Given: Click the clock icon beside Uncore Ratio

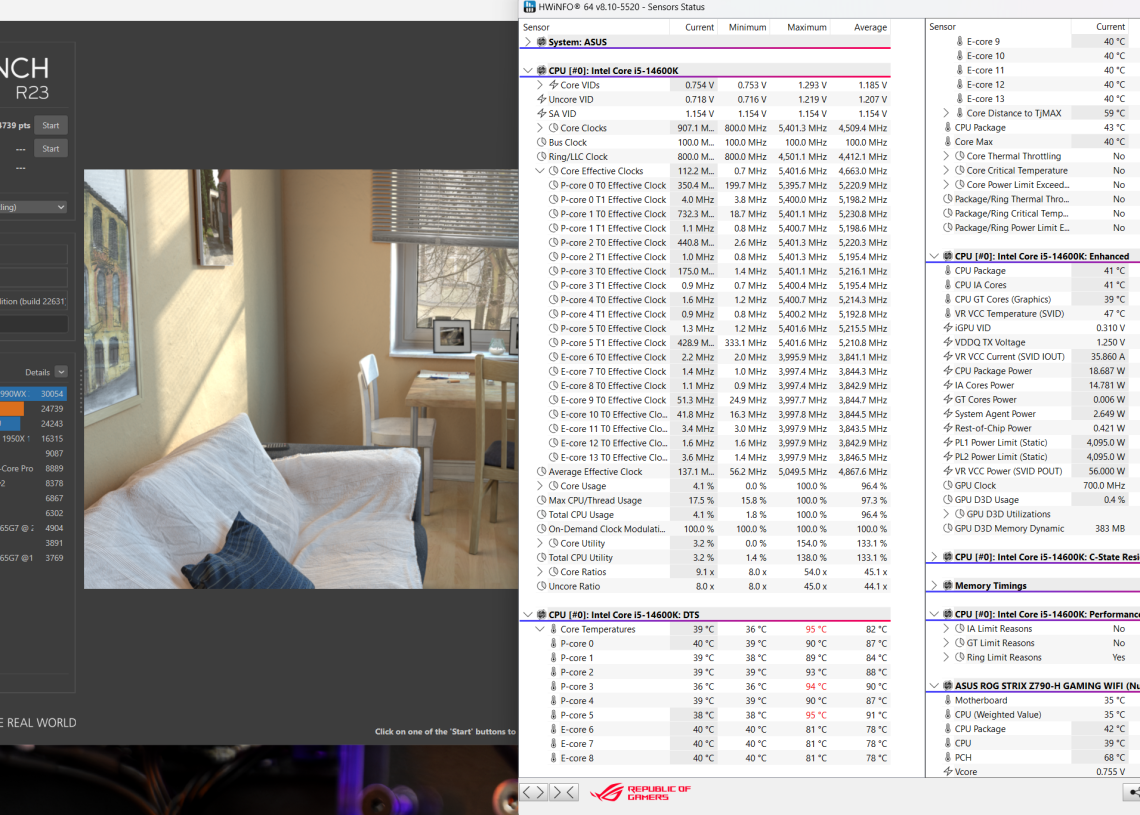Looking at the screenshot, I should 542,586.
